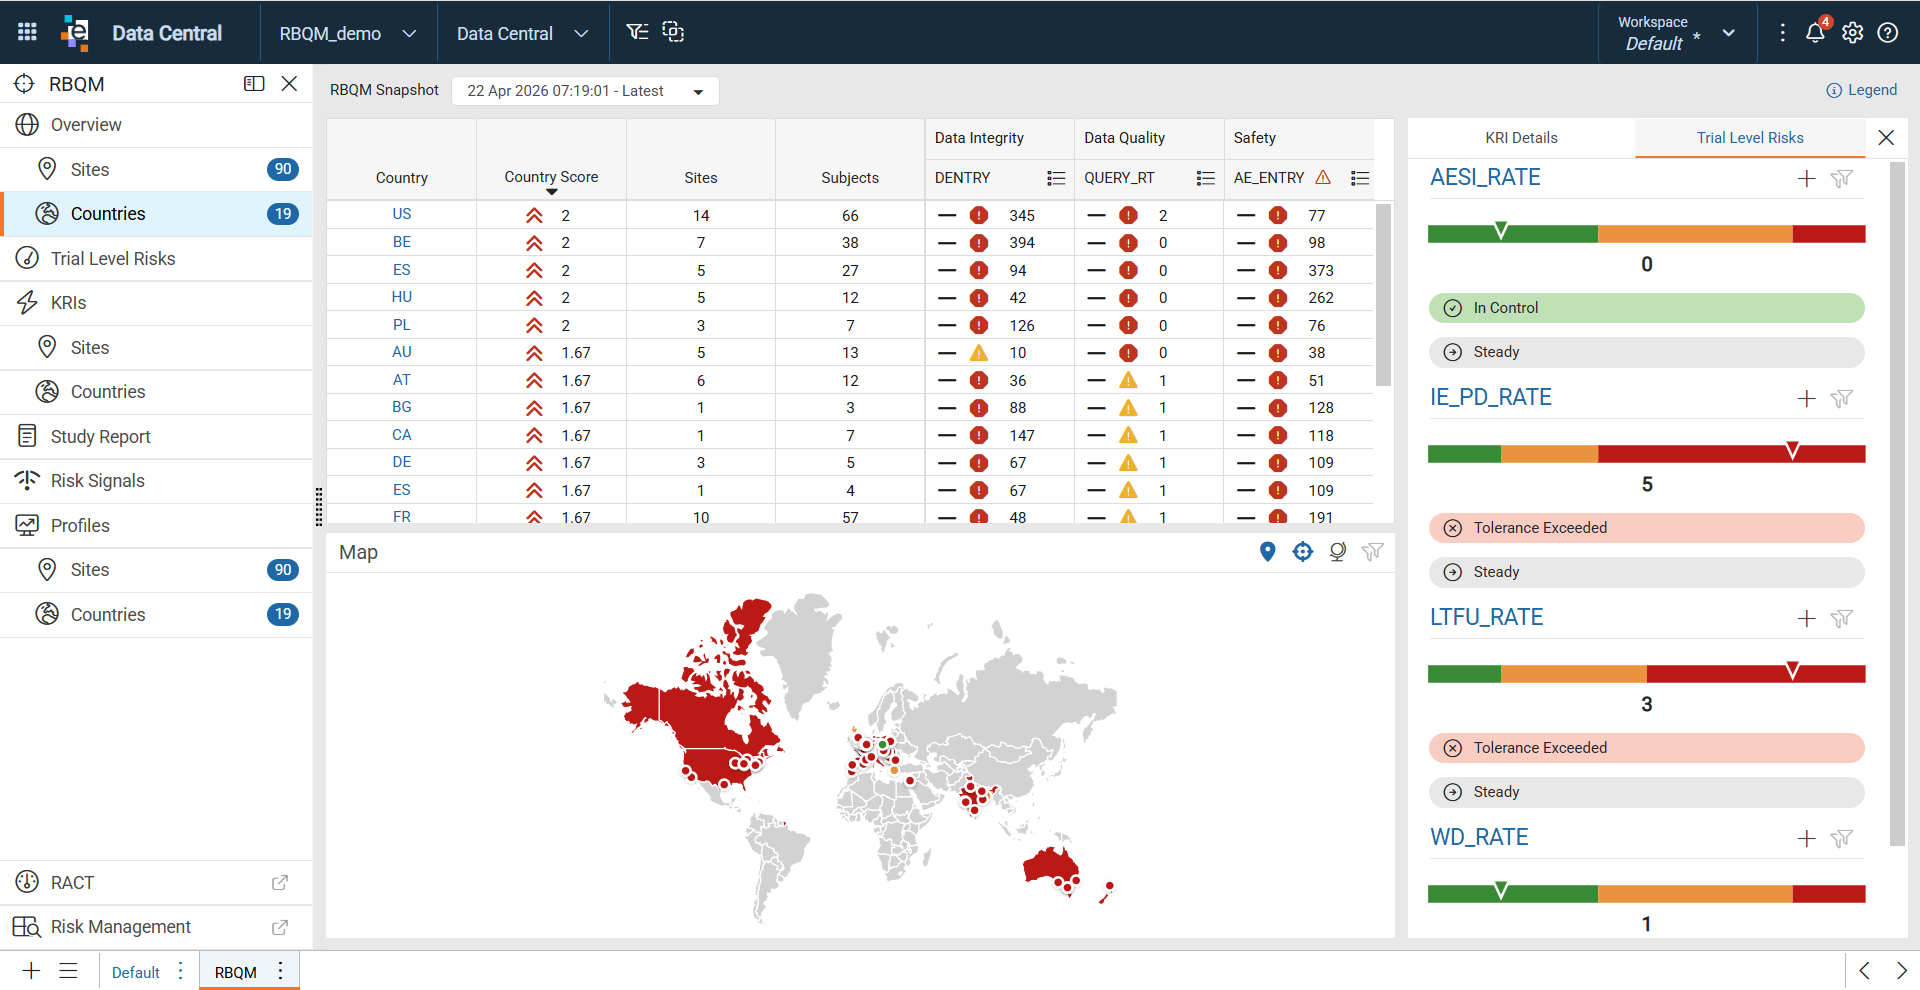The height and width of the screenshot is (990, 1920).
Task: Open DENTRY column list menu icon
Action: click(x=1056, y=178)
